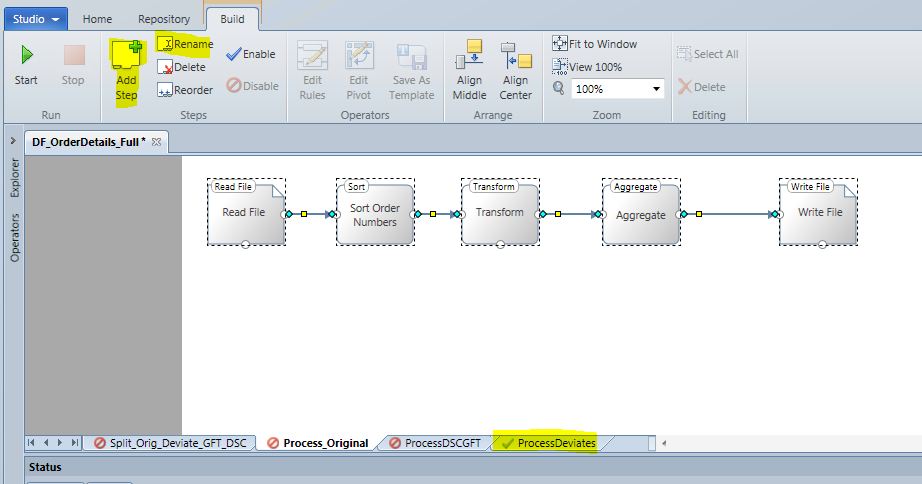Image resolution: width=922 pixels, height=484 pixels.
Task: Open the ProcessDSCGFT step tab
Action: click(x=436, y=443)
